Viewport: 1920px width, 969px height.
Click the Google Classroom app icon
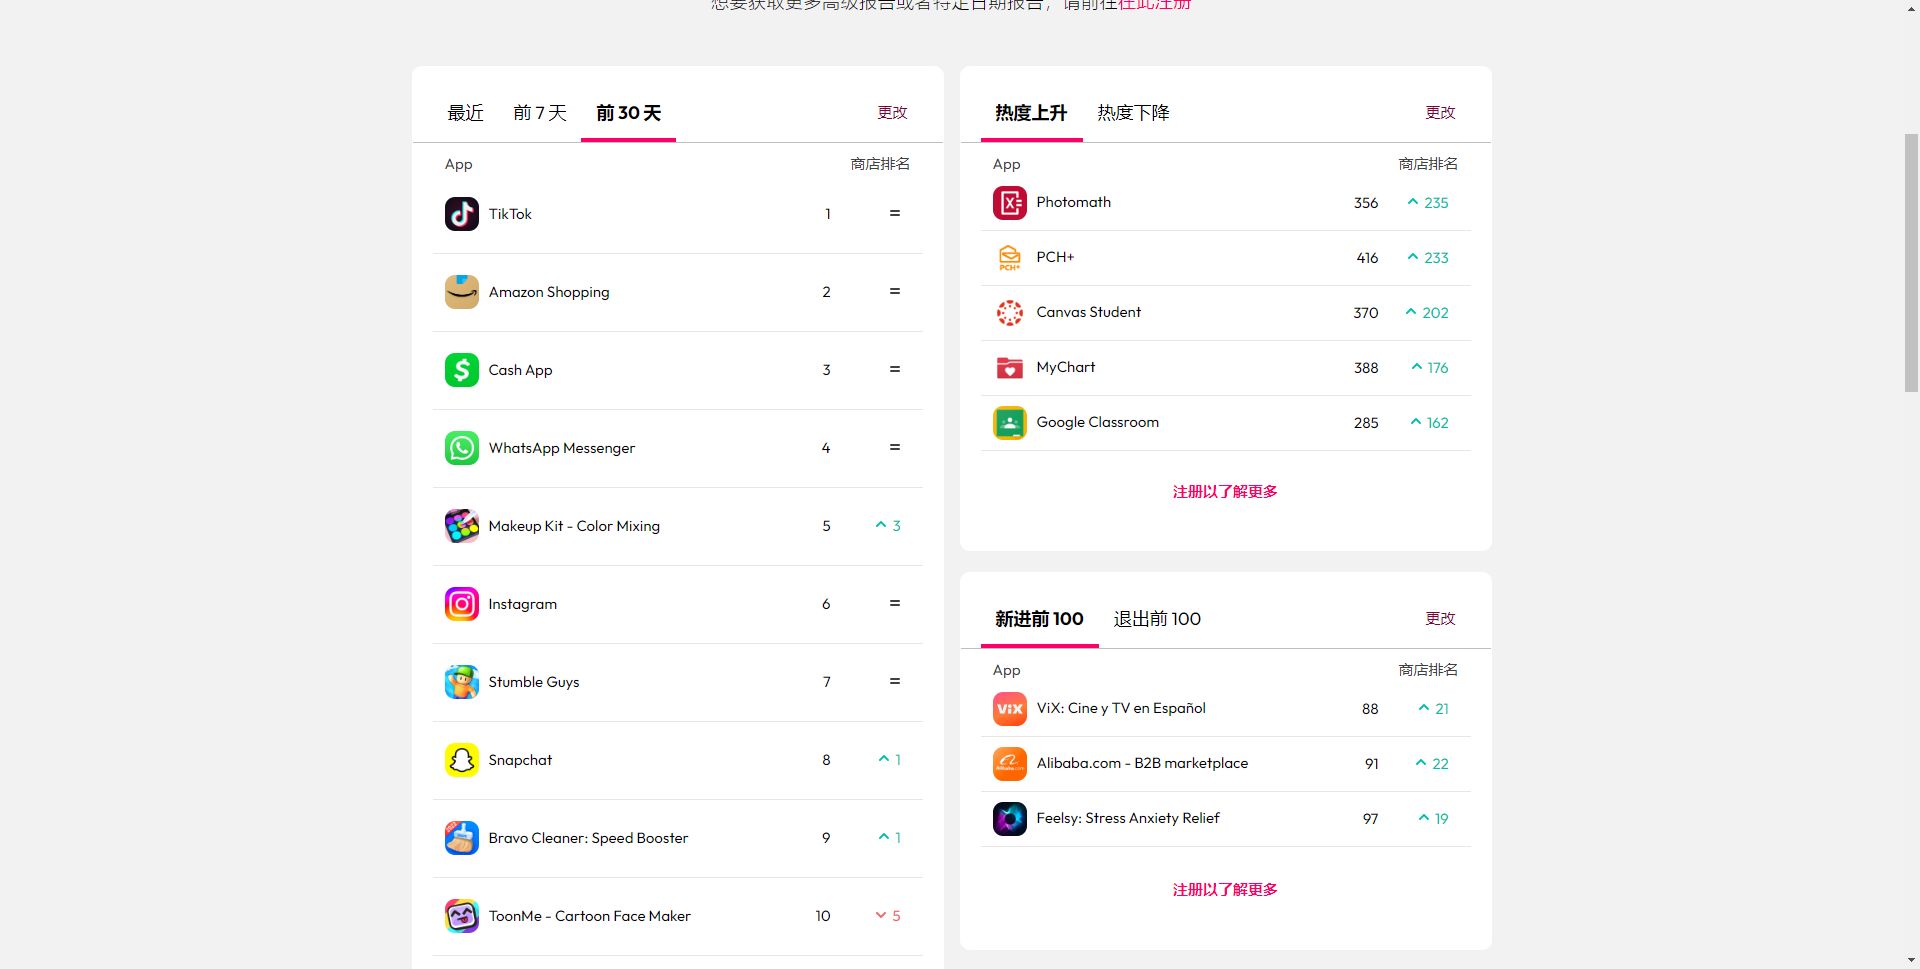(1009, 423)
